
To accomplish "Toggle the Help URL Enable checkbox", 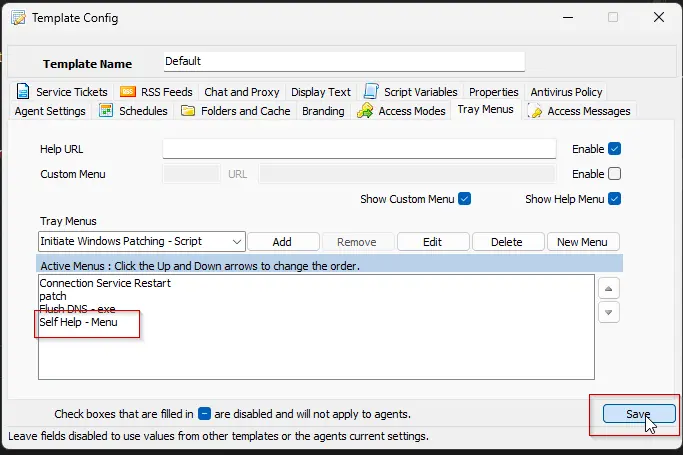I will 615,149.
